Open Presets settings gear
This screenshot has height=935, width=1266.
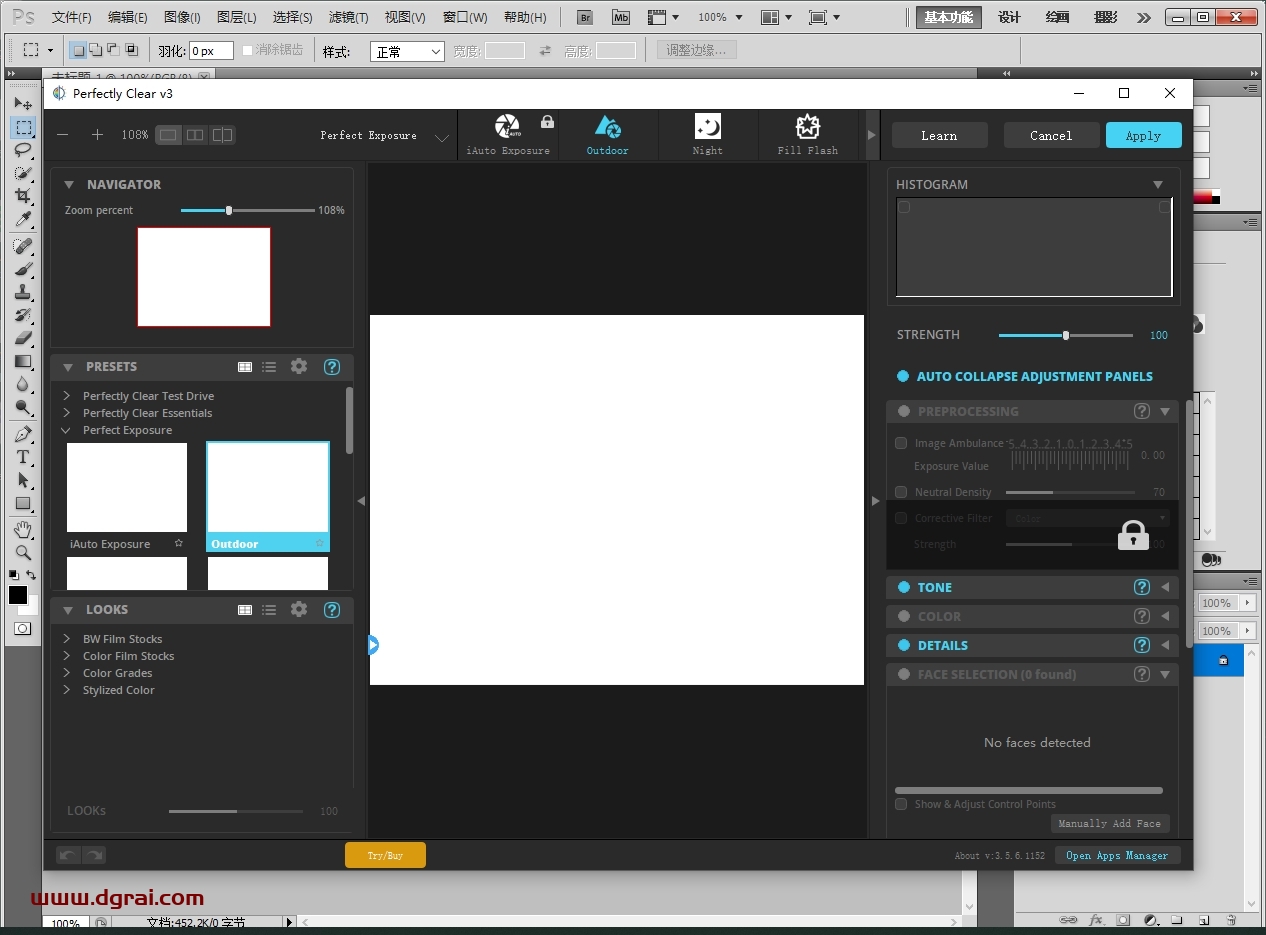coord(299,366)
